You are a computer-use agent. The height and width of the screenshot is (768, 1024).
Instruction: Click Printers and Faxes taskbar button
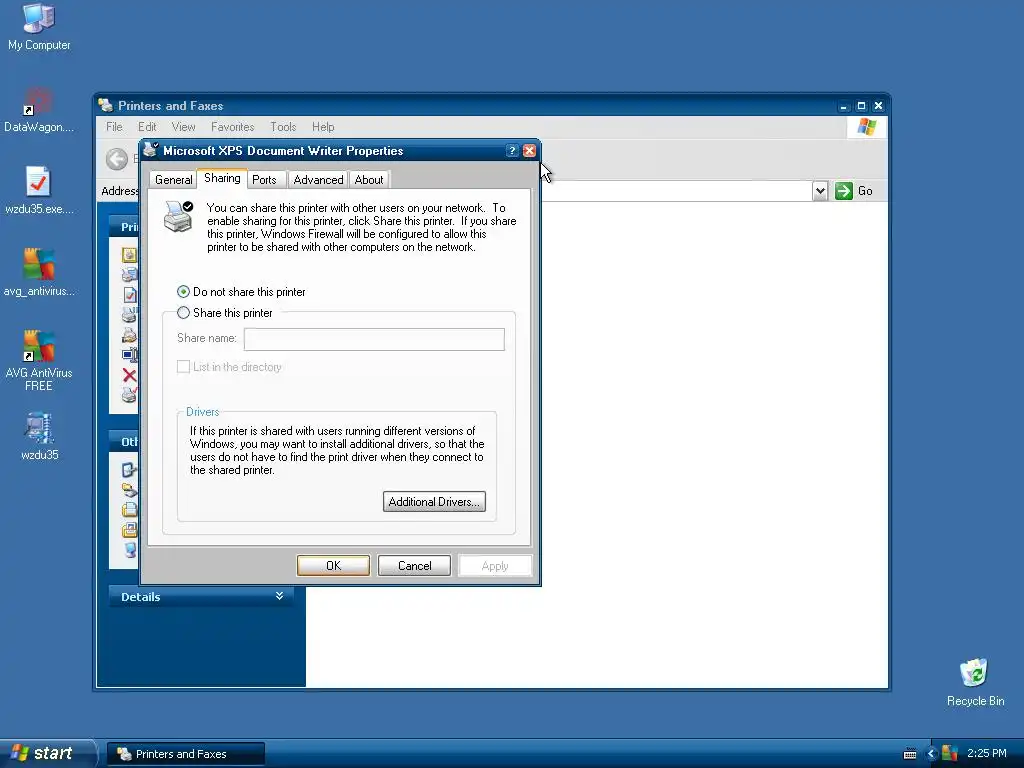(186, 754)
